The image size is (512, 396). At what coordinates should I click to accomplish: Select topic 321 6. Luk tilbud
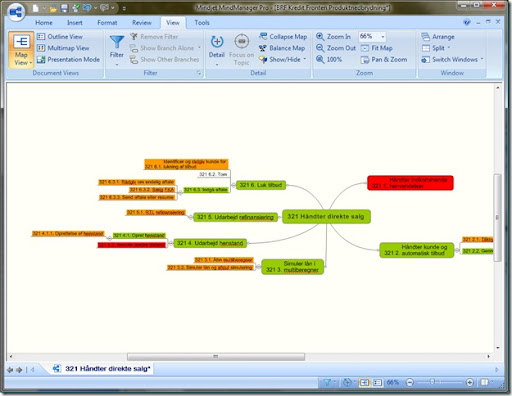261,185
